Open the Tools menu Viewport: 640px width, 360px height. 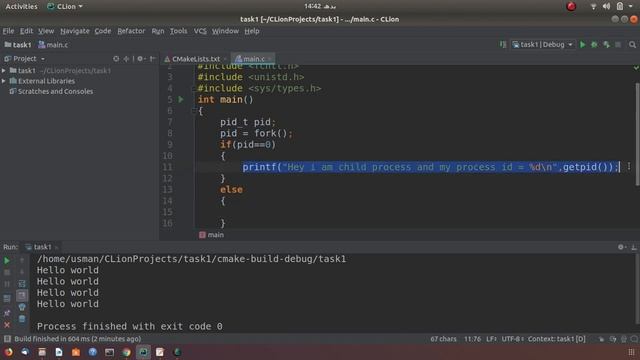[178, 31]
